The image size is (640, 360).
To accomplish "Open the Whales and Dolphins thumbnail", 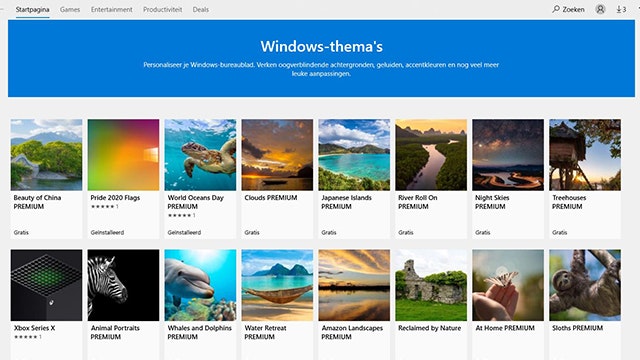I will (x=200, y=285).
